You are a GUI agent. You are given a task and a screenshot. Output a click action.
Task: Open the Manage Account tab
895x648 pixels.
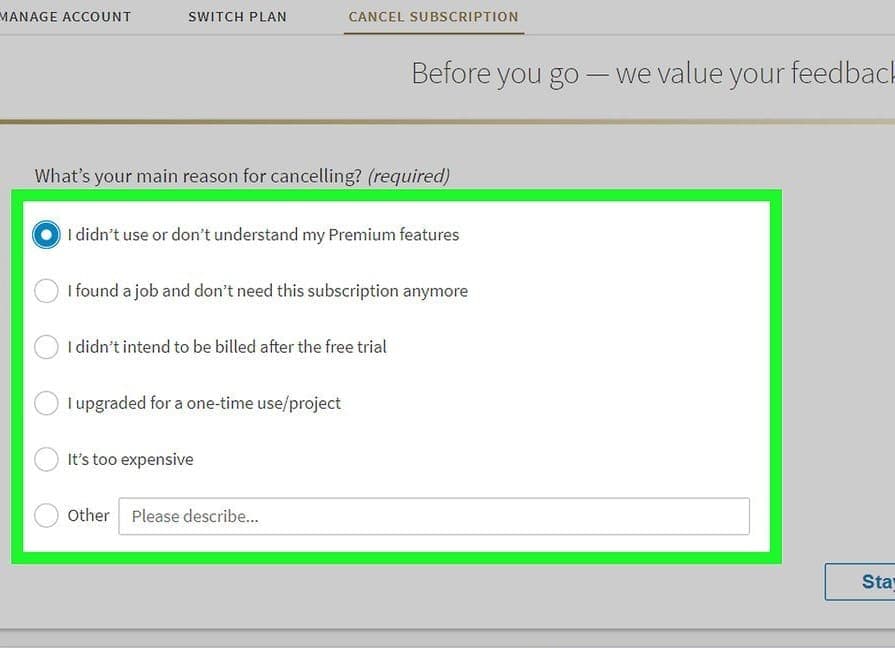tap(65, 17)
